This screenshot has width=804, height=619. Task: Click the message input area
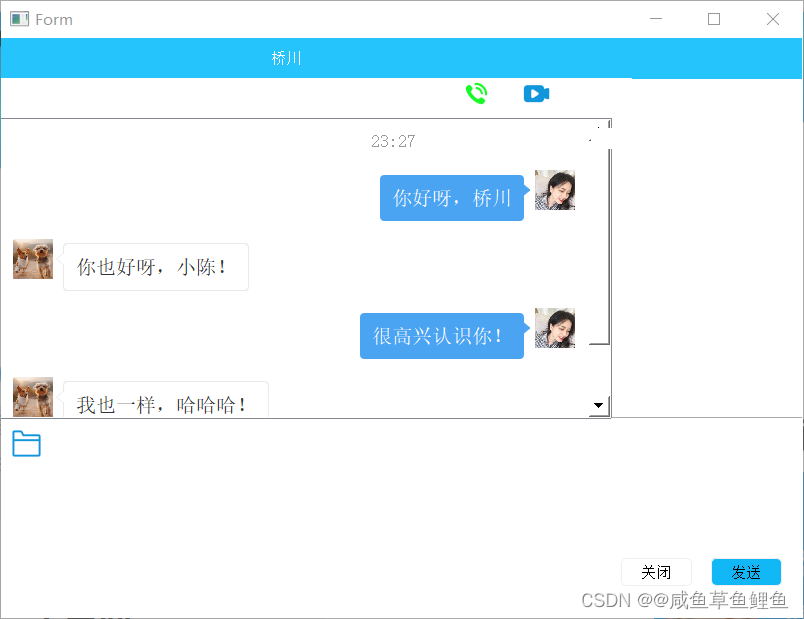coord(300,500)
